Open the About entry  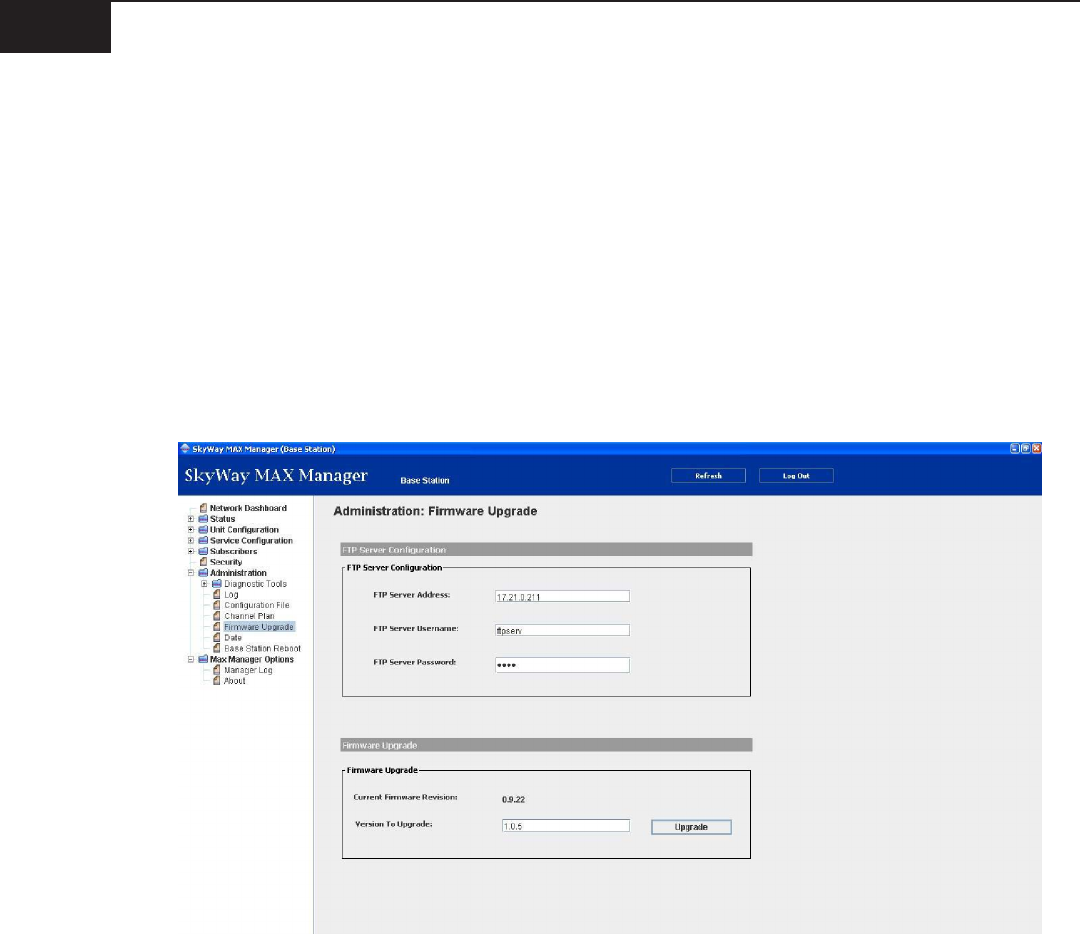coord(235,681)
